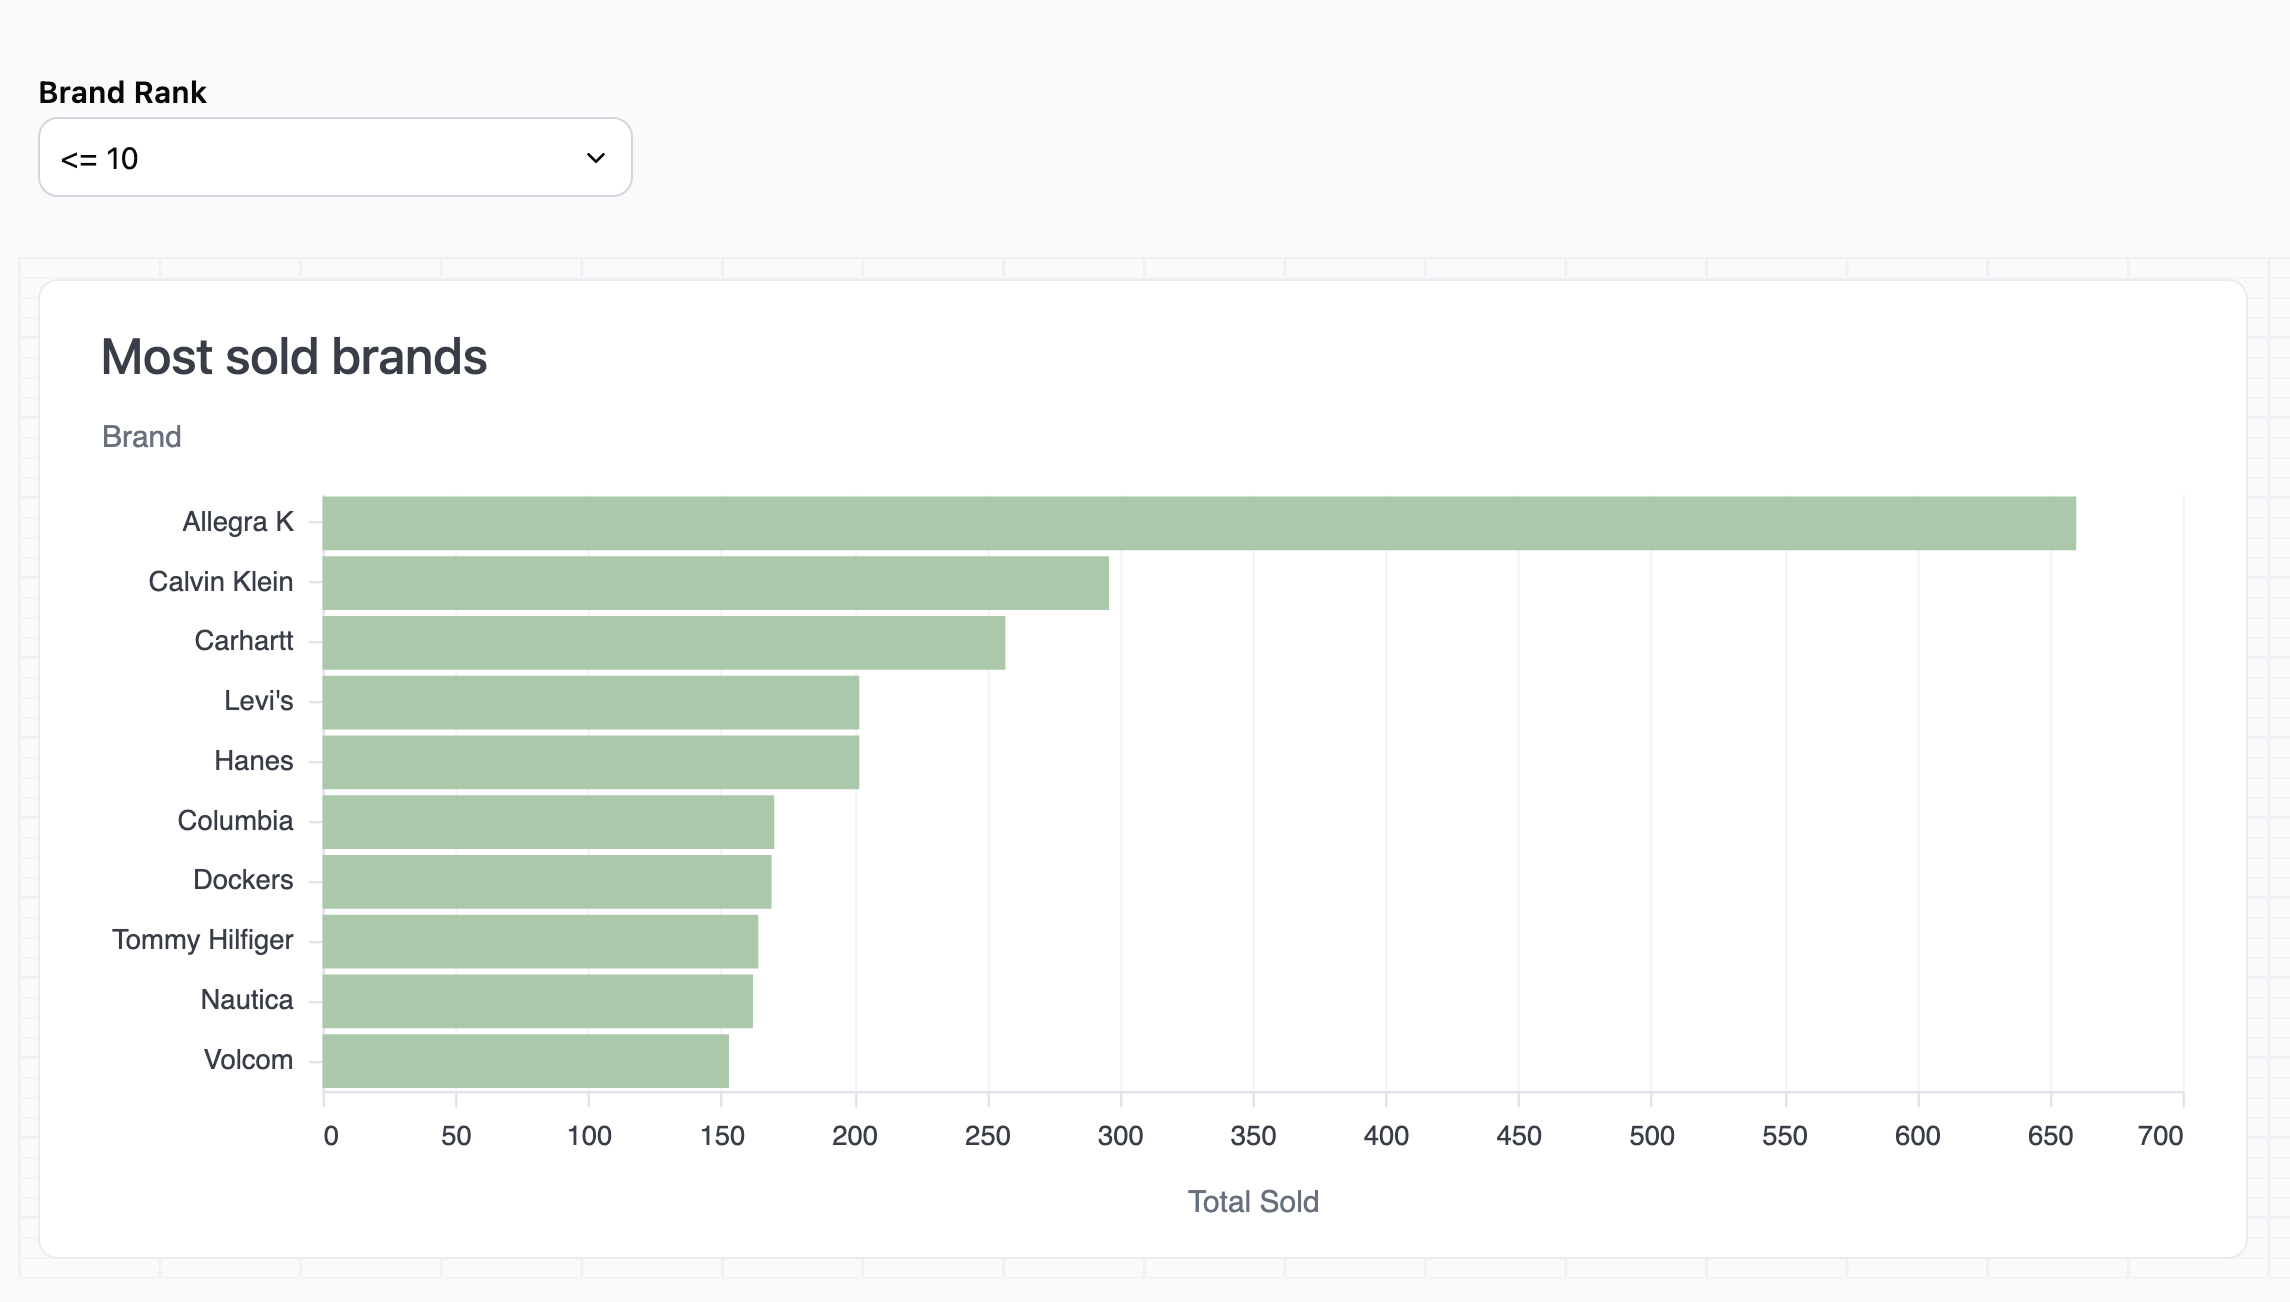Click the dropdown chevron arrow icon
2290x1302 pixels.
596,158
